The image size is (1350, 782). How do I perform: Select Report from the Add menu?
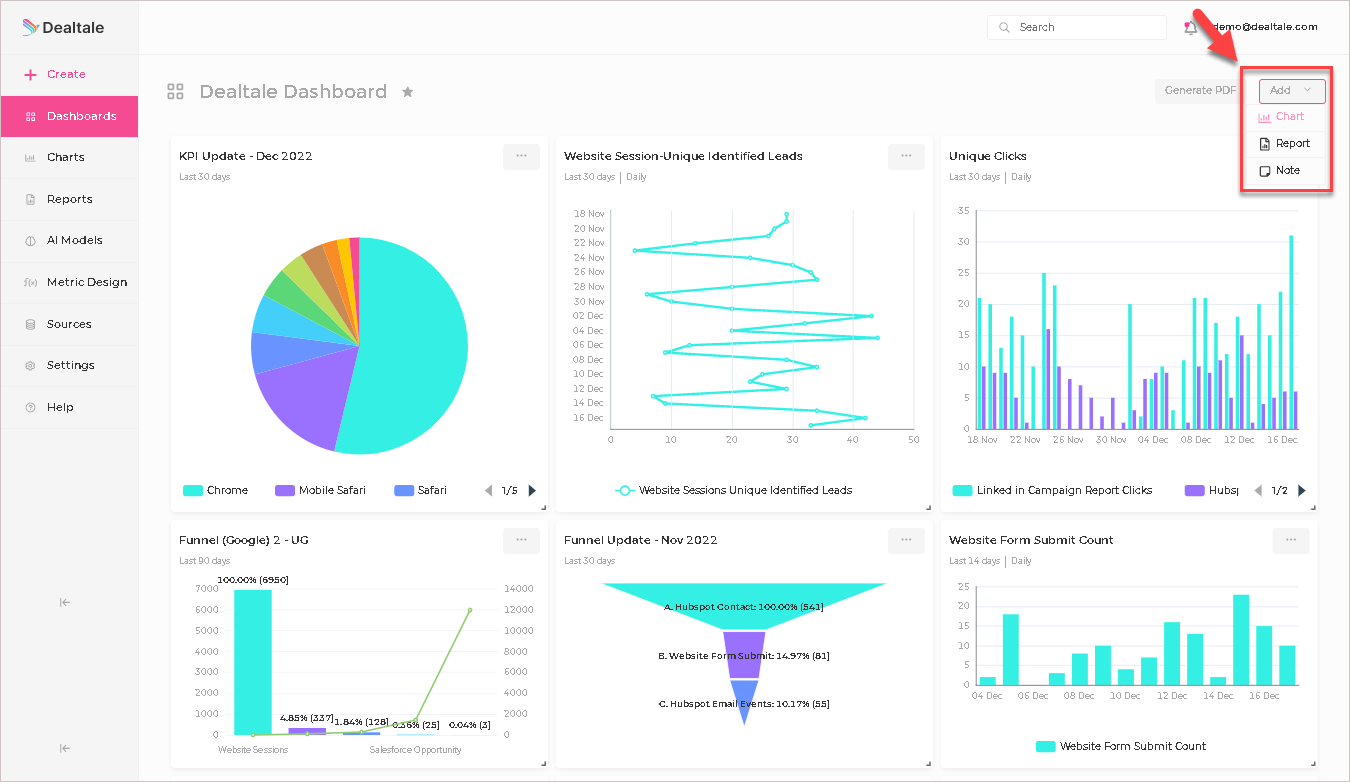[1285, 144]
